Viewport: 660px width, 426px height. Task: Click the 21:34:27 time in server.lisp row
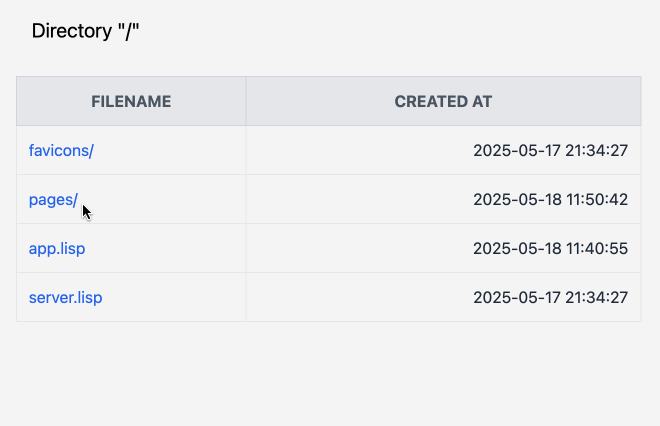point(596,298)
